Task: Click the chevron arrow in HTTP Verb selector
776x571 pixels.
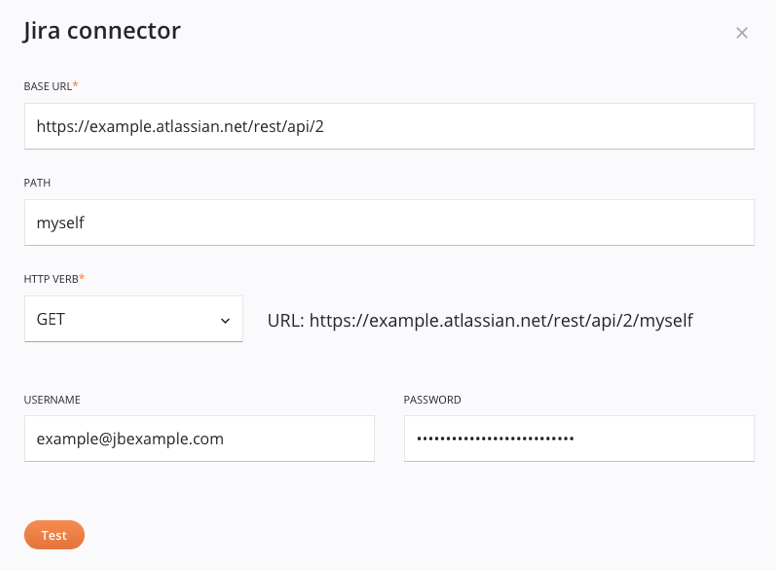Action: 225,321
